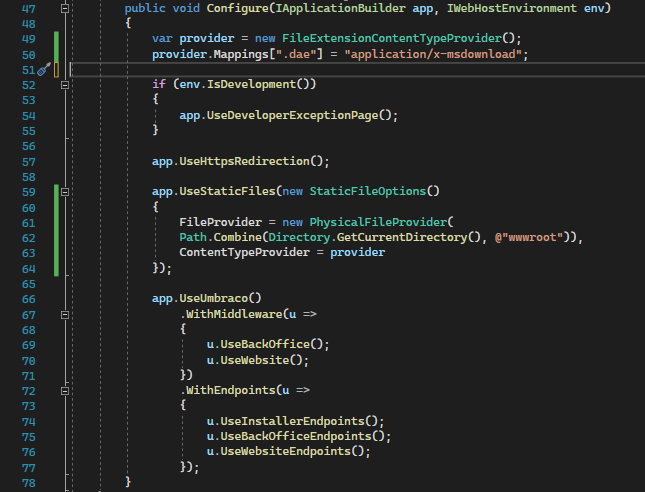
Task: Click line number 66 in the gutter
Action: 28,299
